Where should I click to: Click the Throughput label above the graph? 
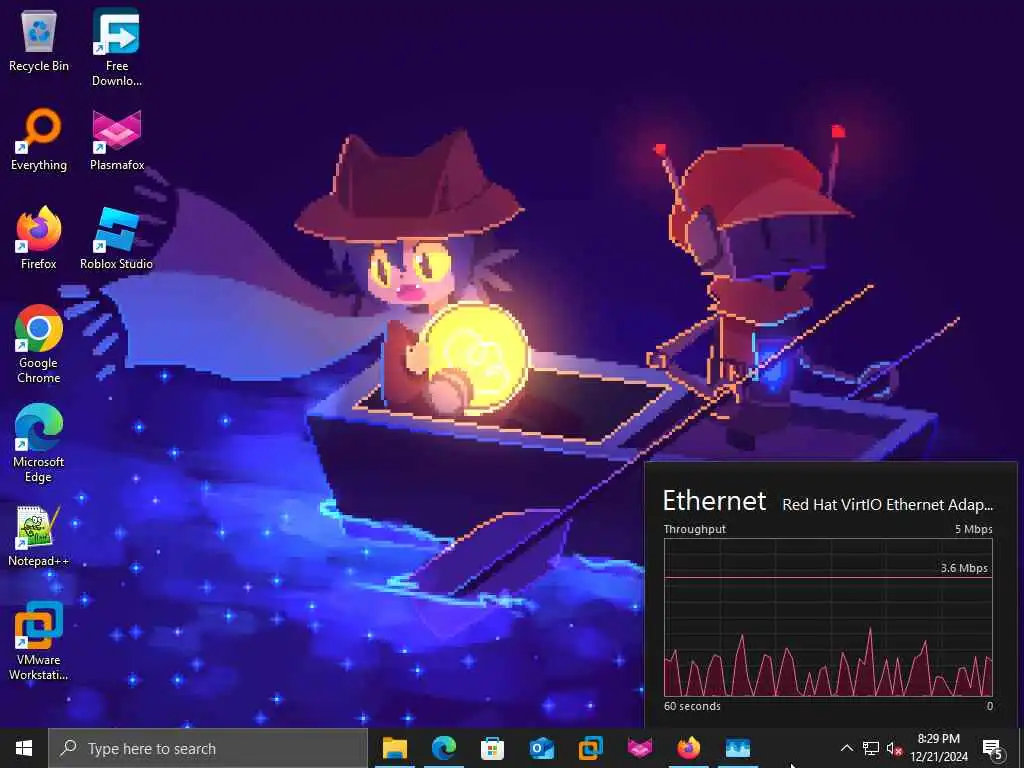tap(694, 529)
